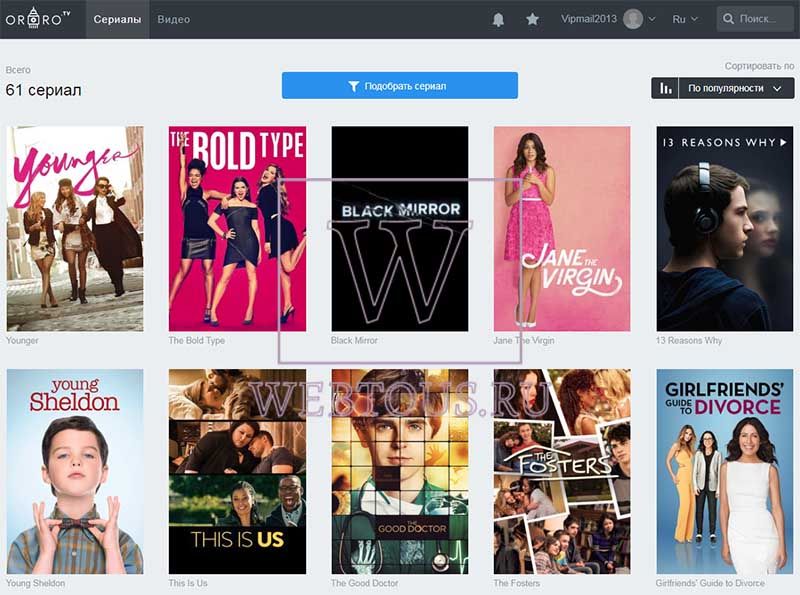This screenshot has height=595, width=800.
Task: Open the This Is Us poster
Action: pyautogui.click(x=237, y=472)
